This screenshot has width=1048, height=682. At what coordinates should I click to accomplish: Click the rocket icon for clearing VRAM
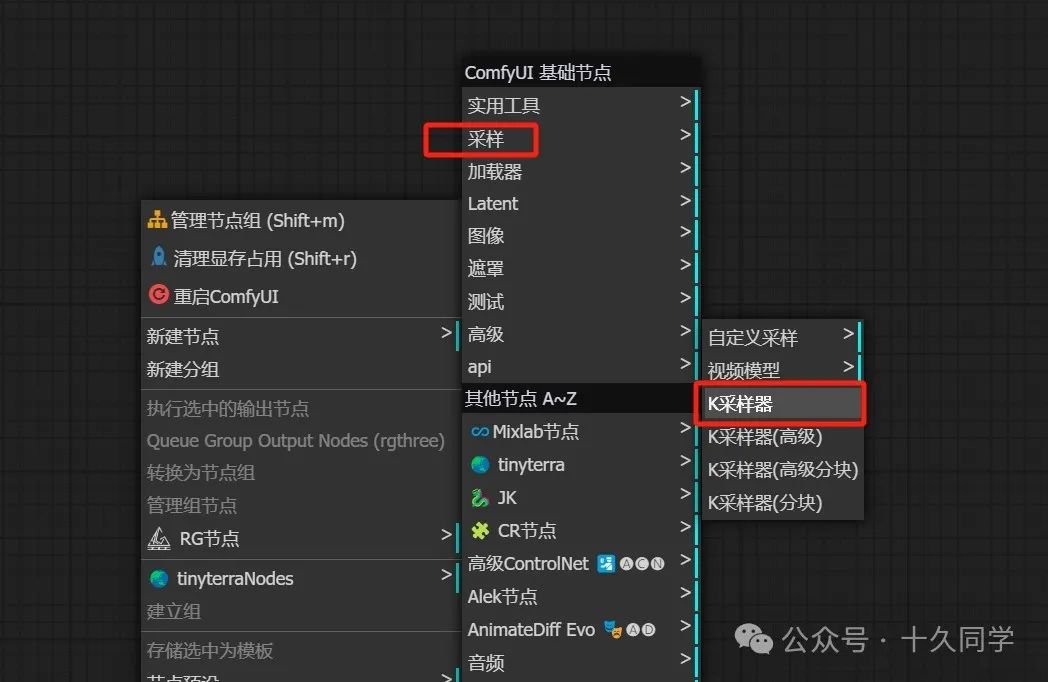pyautogui.click(x=159, y=257)
